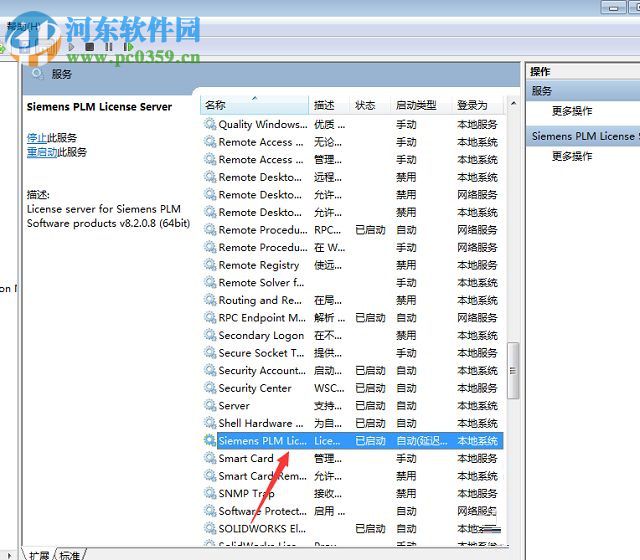This screenshot has width=640, height=560.
Task: Click the 停止 link to stop the service
Action: (x=37, y=138)
